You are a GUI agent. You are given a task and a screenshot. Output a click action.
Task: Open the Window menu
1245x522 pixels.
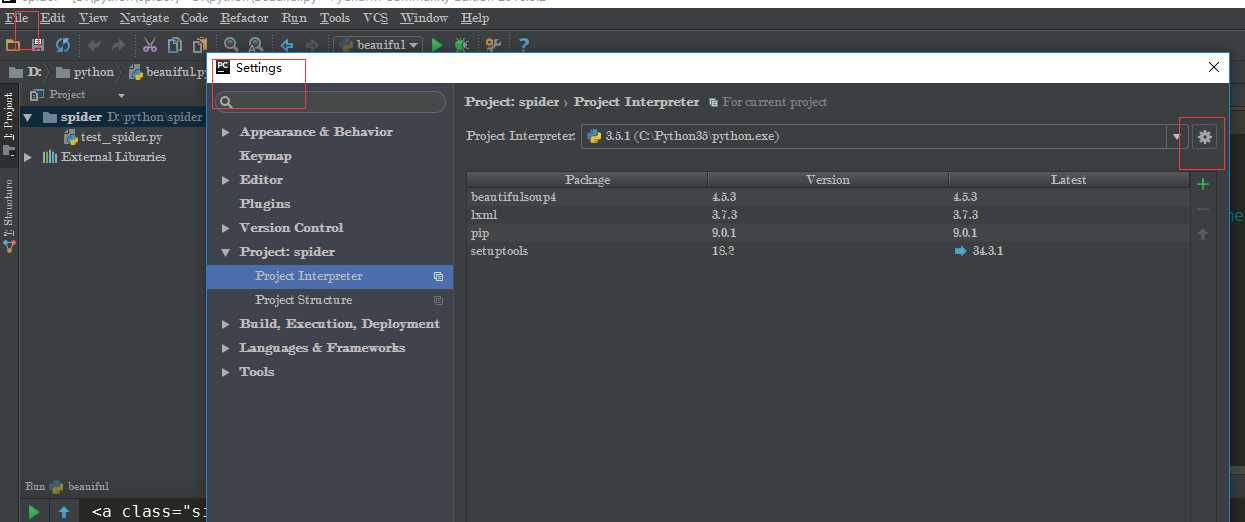[x=424, y=18]
